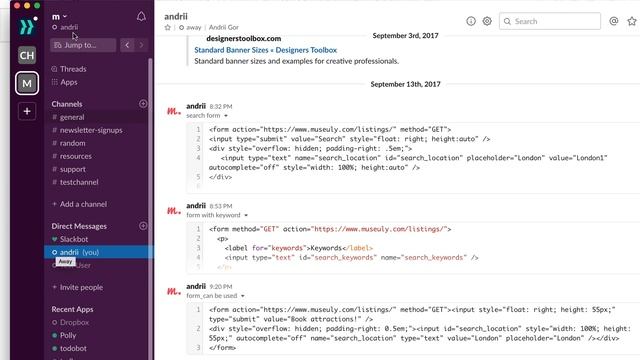640x360 pixels.
Task: Click andrii name on 9:20 PM message
Action: pyautogui.click(x=196, y=287)
